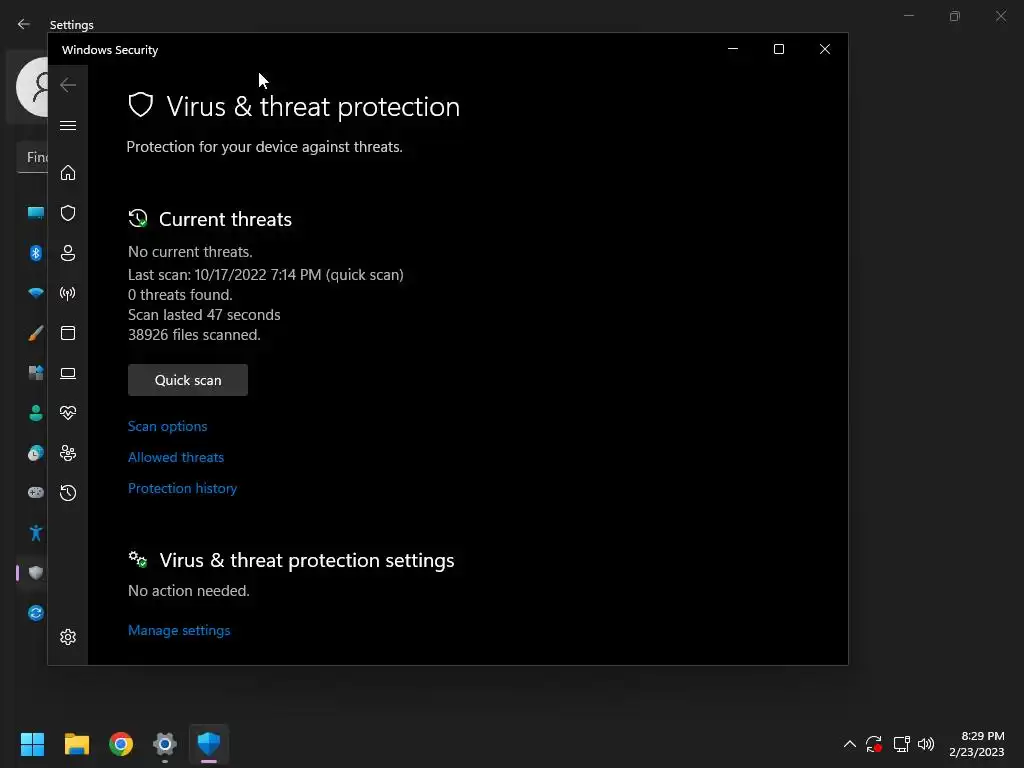
Task: Launch Google Chrome from taskbar
Action: click(121, 744)
